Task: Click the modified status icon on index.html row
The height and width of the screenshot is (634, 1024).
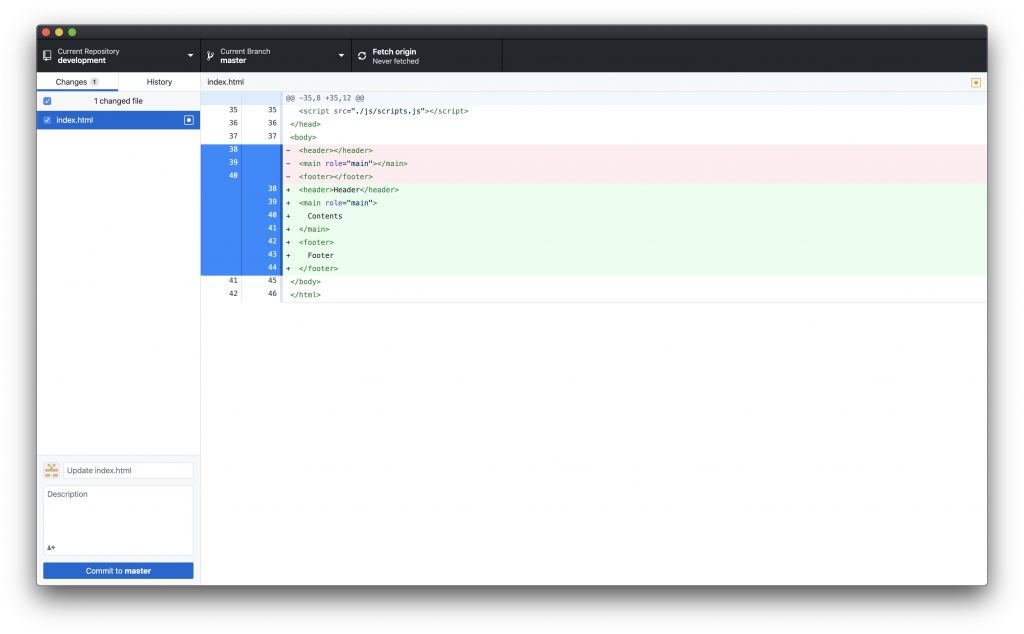Action: tap(189, 120)
